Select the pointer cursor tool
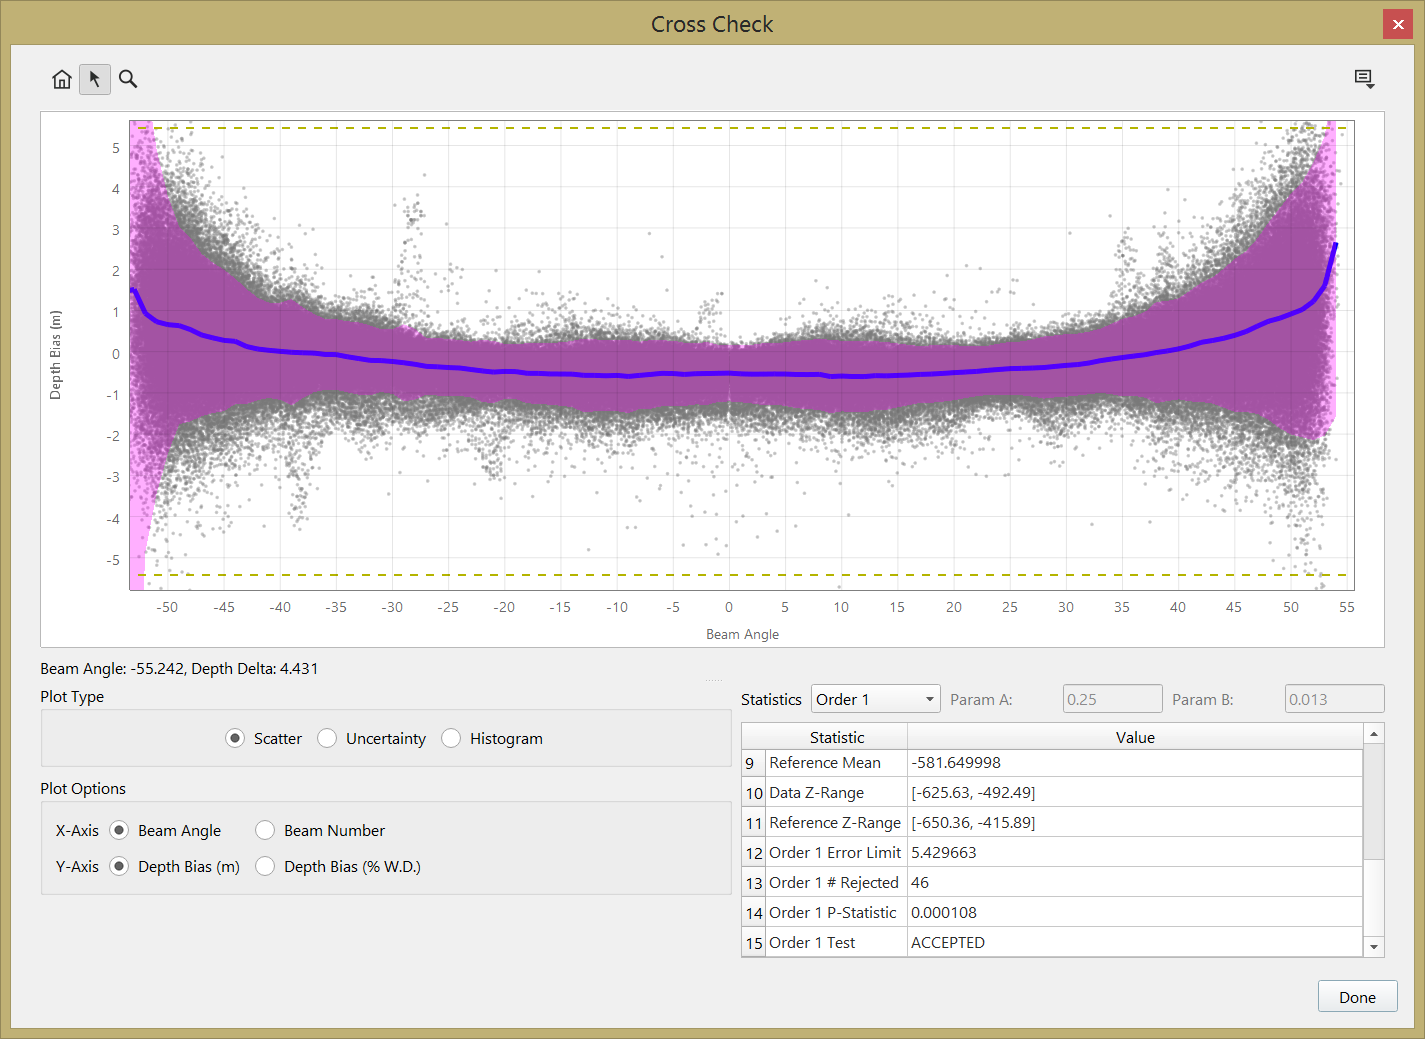The image size is (1425, 1039). click(95, 79)
